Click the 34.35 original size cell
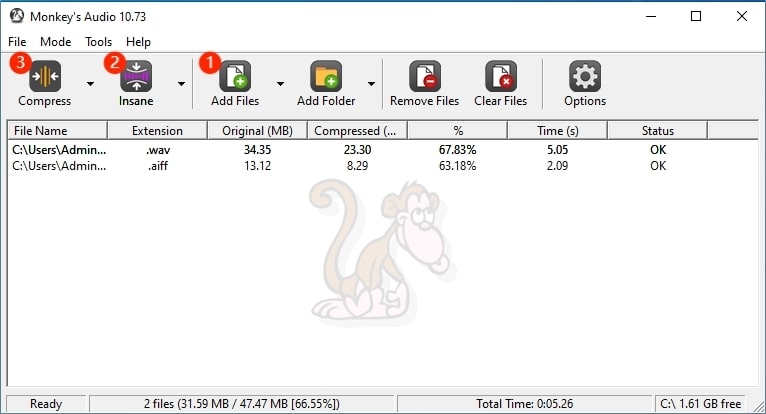The image size is (766, 414). pos(257,150)
